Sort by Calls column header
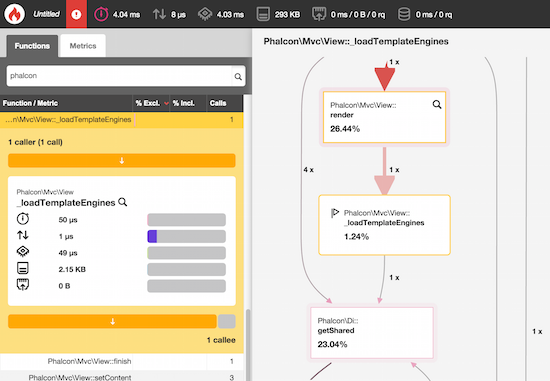The width and height of the screenshot is (550, 381). [224, 103]
